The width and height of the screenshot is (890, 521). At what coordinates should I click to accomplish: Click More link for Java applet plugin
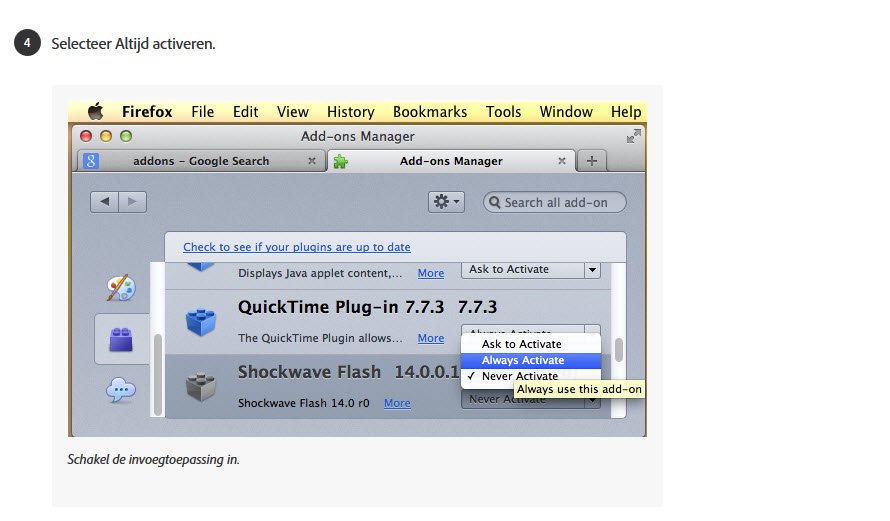point(431,273)
